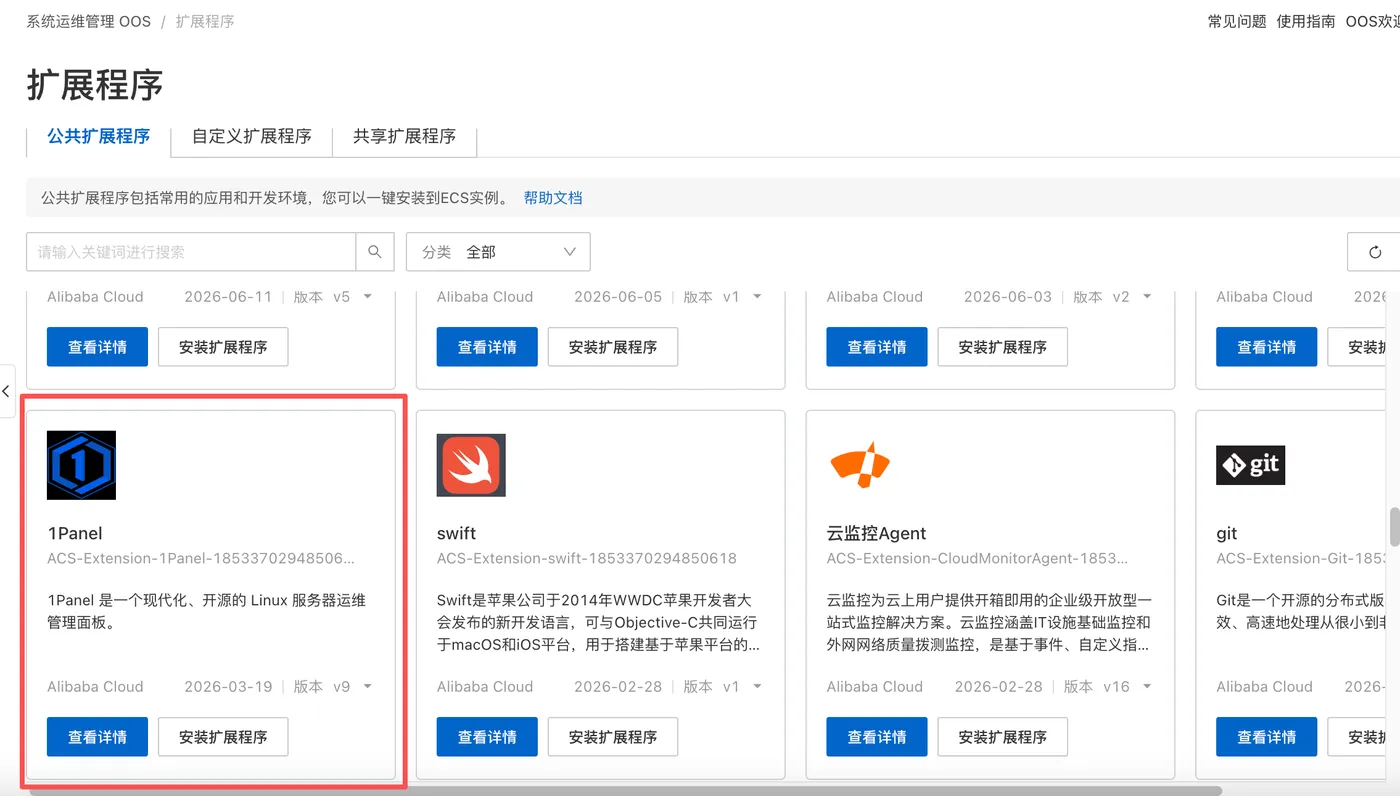Switch to 共享扩展程序 tab
The image size is (1400, 796).
[404, 136]
